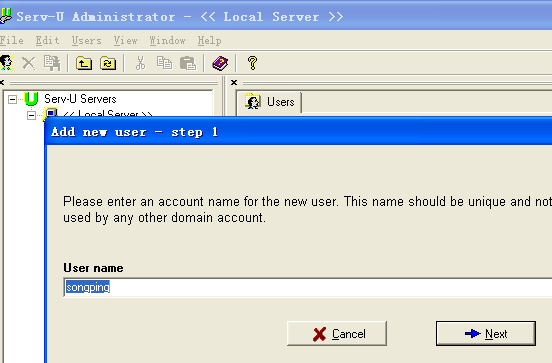Click the folder up-arrow toolbar icon
Screen dimensions: 552x363
[84, 63]
